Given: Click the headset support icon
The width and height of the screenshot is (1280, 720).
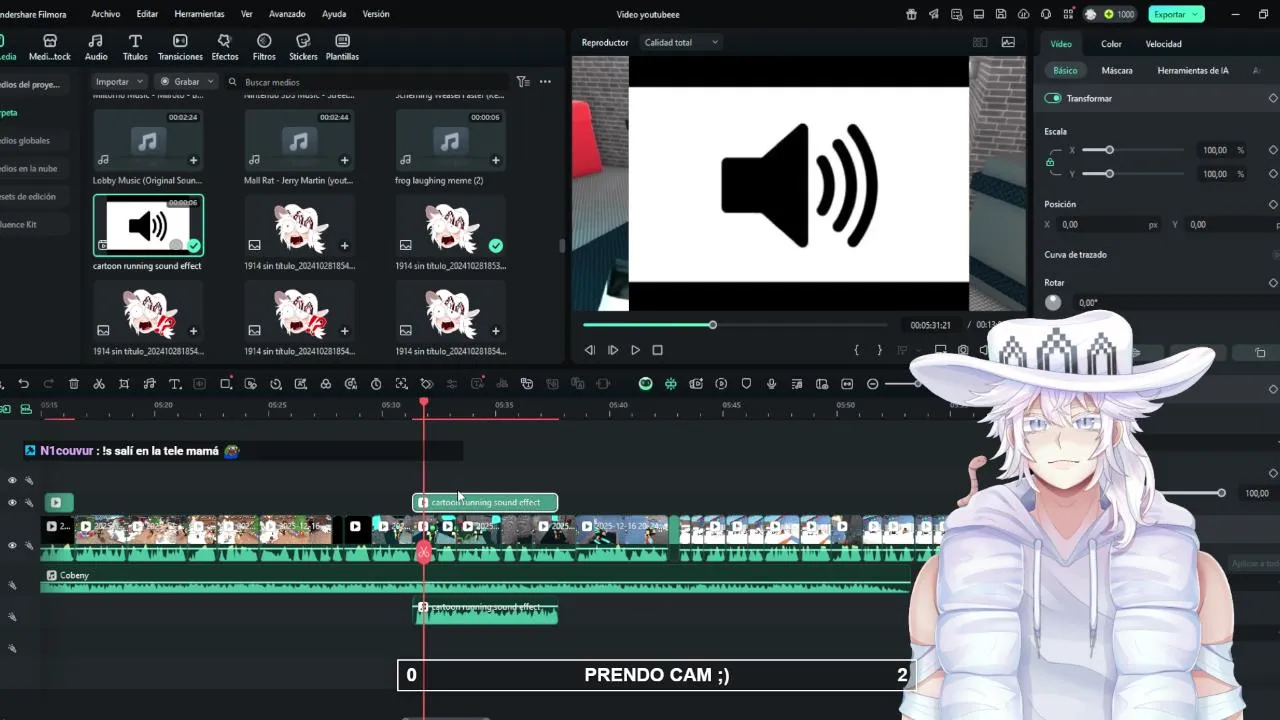Looking at the screenshot, I should [x=1045, y=14].
